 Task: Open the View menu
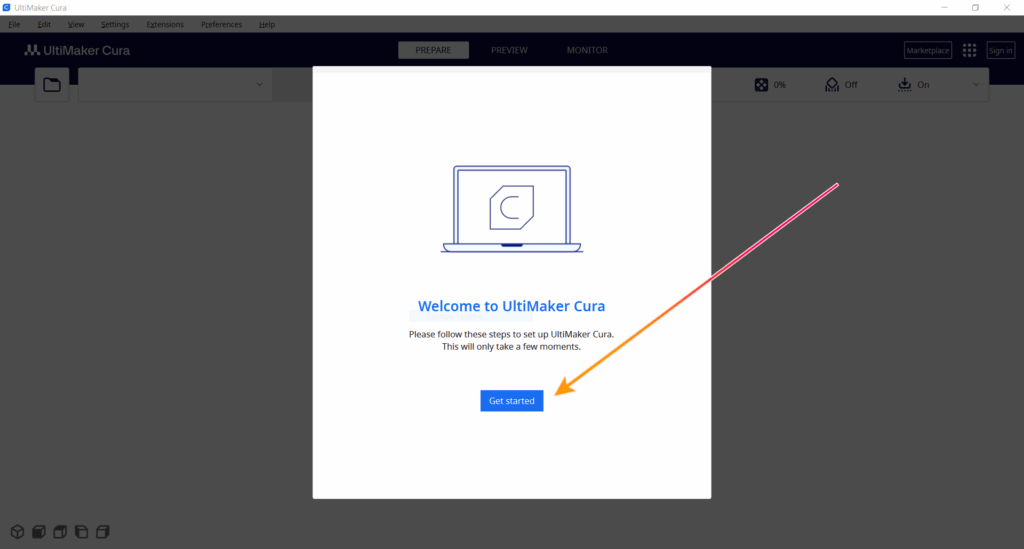coord(76,24)
